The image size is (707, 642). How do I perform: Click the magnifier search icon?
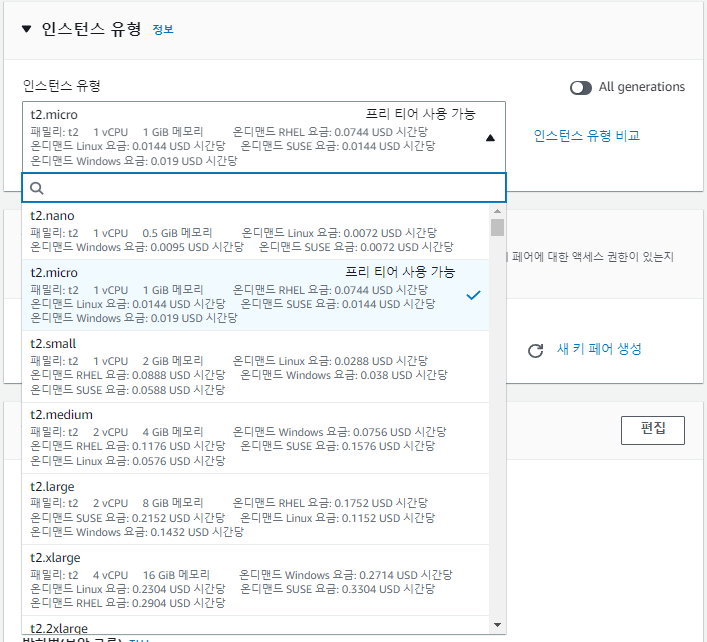pos(37,188)
